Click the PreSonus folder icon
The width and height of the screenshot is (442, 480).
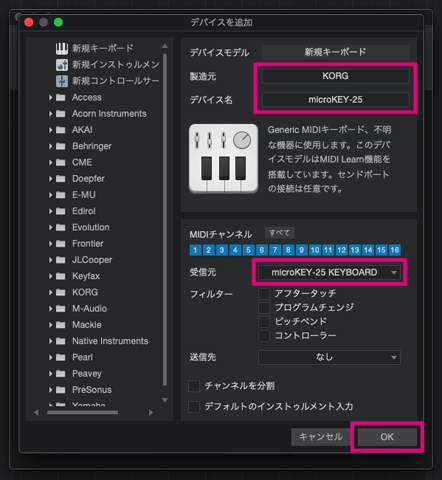click(x=60, y=390)
